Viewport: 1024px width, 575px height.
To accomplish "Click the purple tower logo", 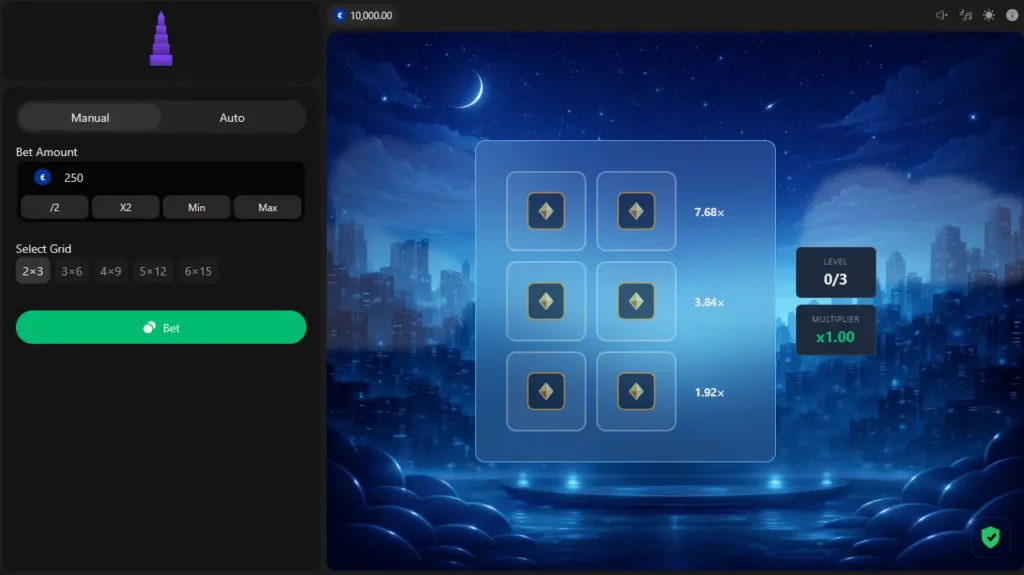I will tap(161, 39).
